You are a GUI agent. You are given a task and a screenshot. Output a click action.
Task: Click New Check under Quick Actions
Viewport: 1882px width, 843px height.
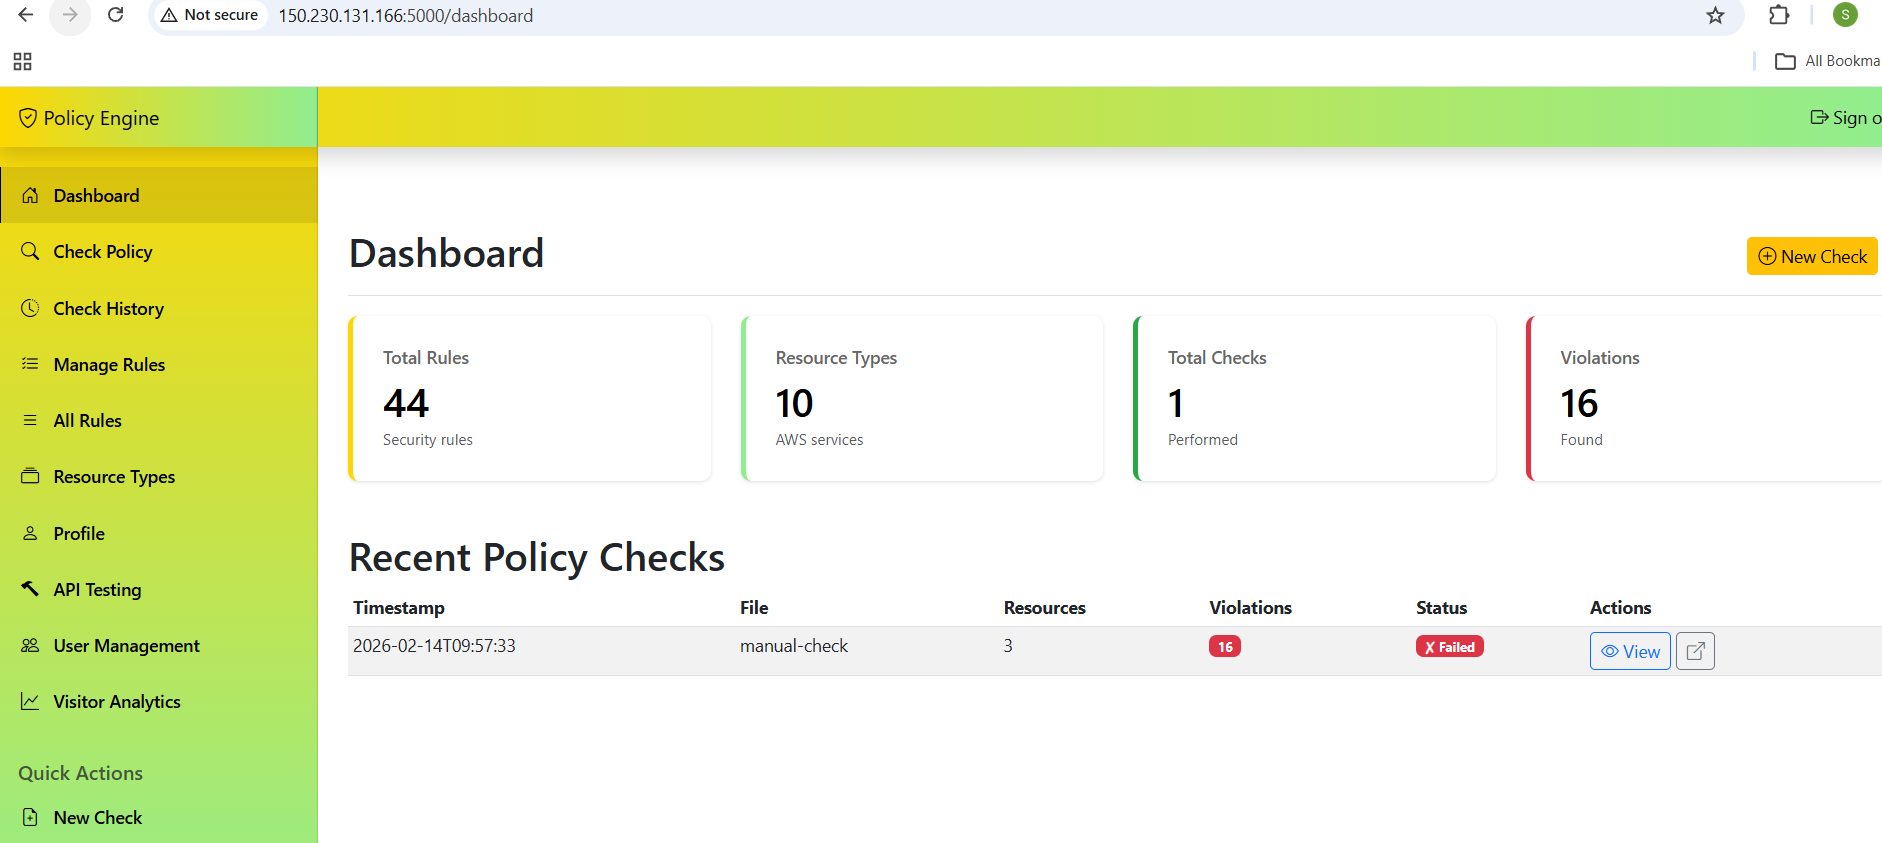click(x=159, y=817)
